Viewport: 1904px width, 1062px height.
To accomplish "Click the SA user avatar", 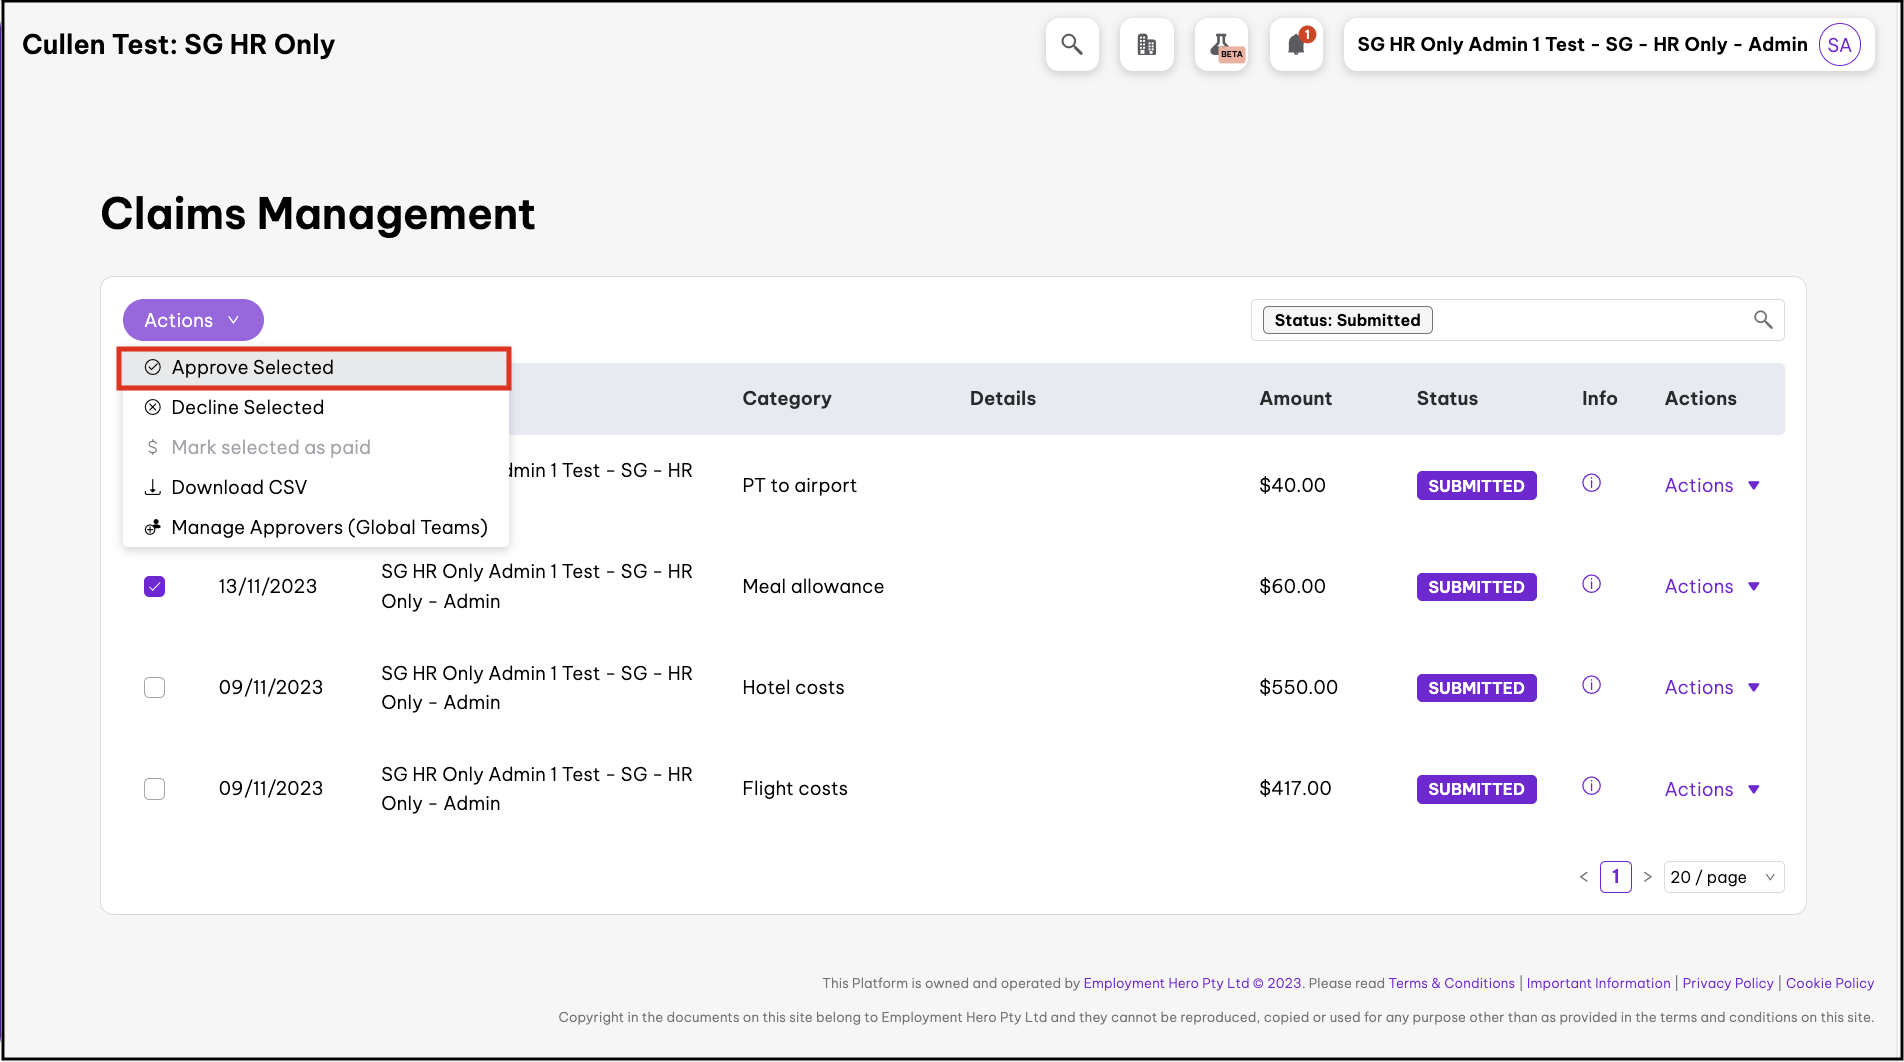I will (x=1839, y=45).
